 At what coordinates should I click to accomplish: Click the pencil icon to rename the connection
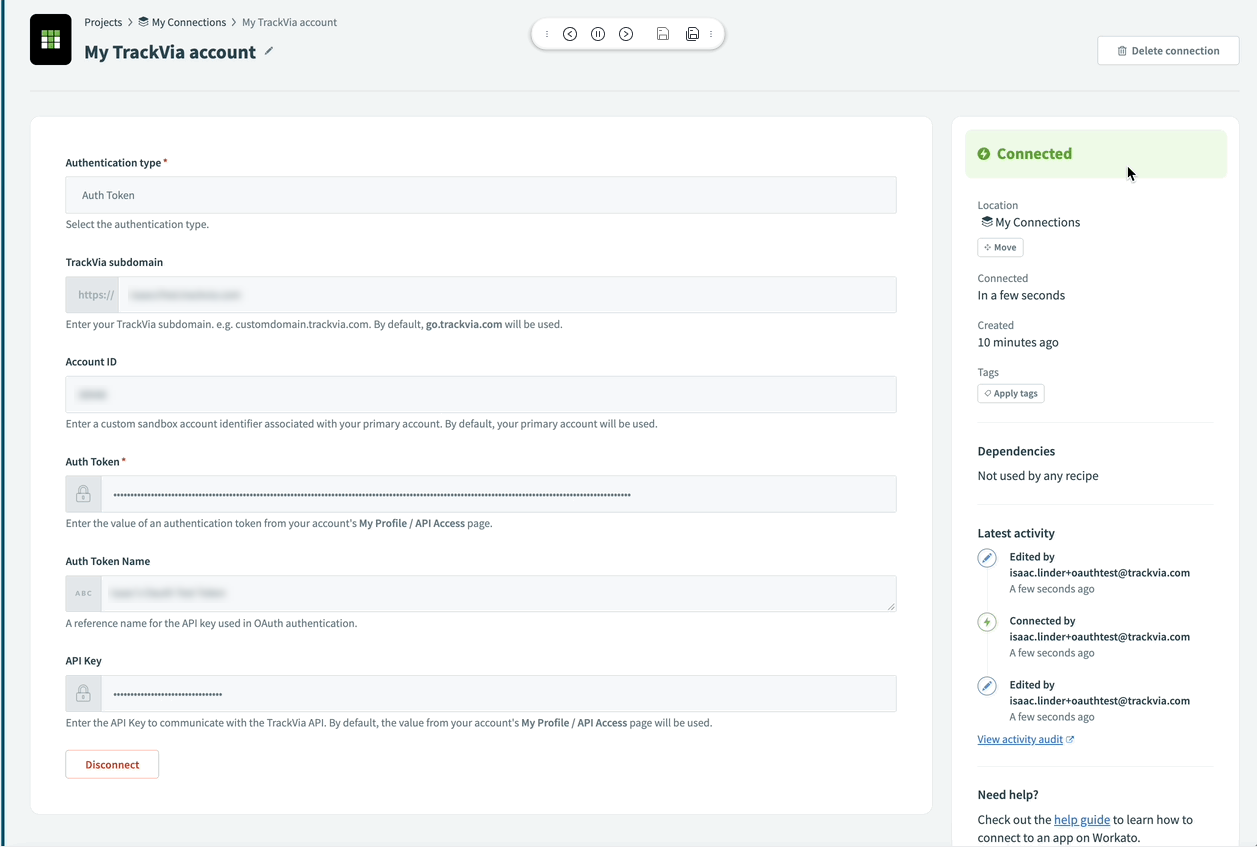pos(269,51)
